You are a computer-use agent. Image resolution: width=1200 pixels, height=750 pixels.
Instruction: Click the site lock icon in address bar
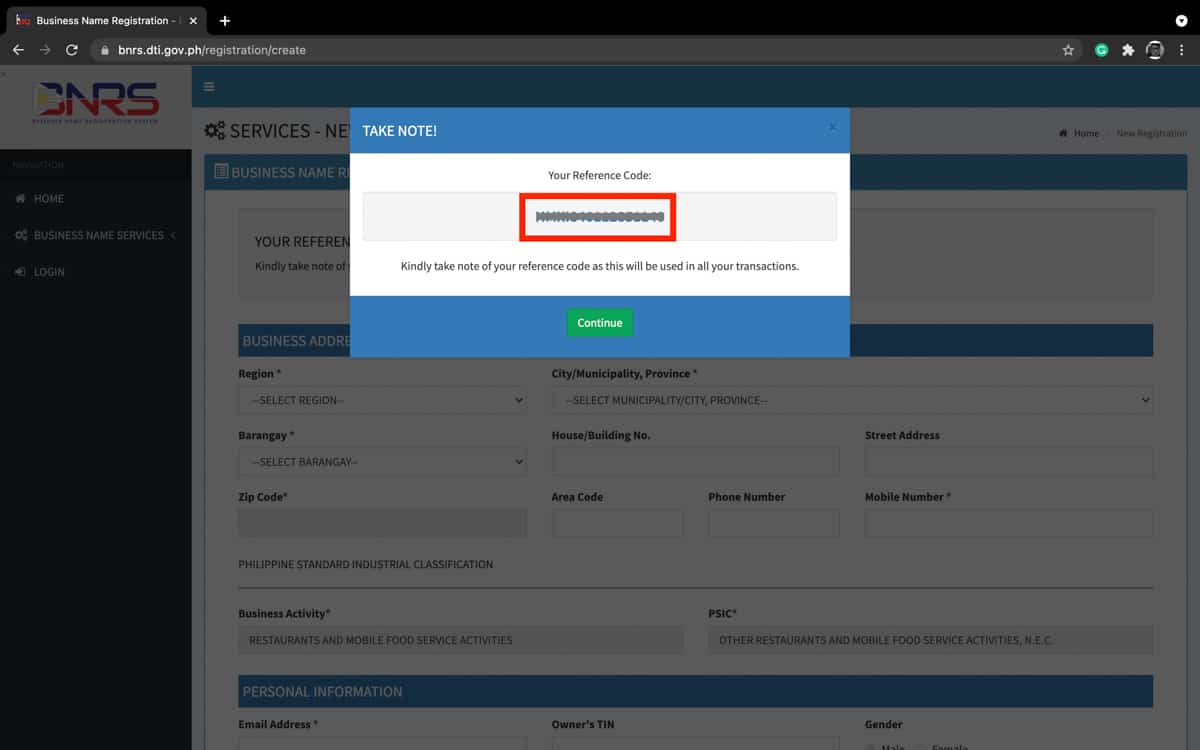pos(104,50)
